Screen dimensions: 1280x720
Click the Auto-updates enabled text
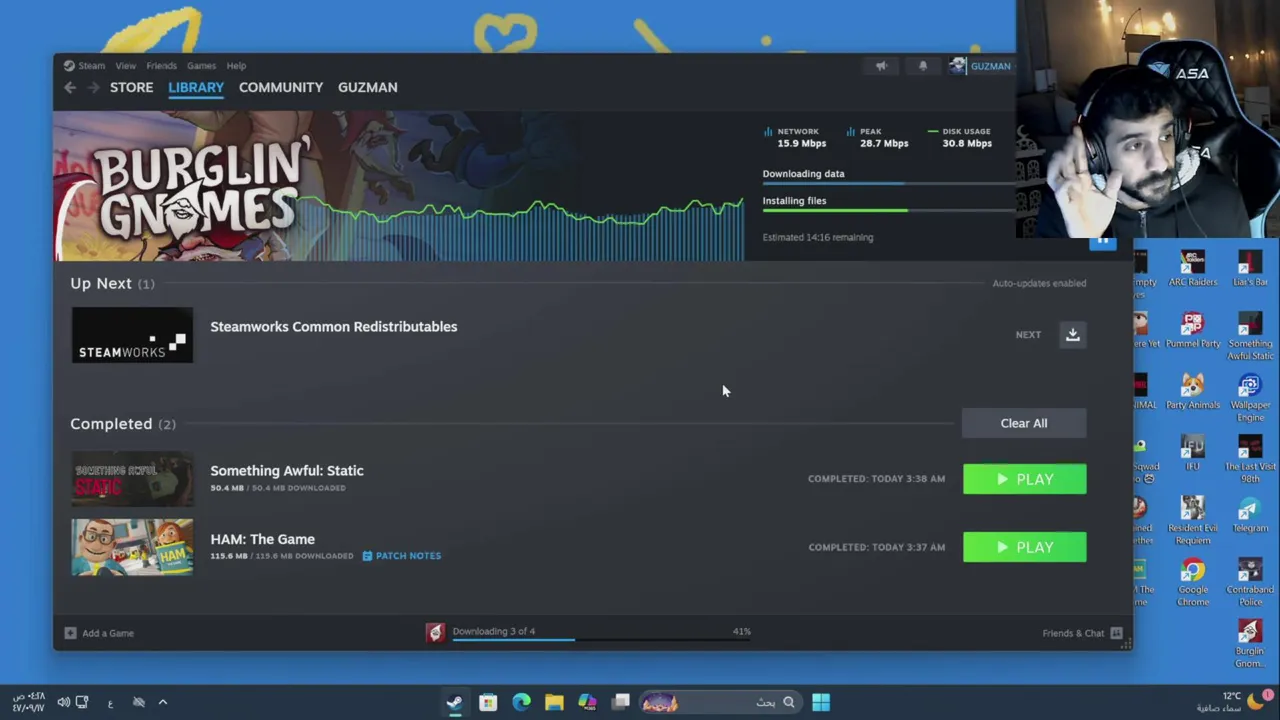coord(1039,283)
